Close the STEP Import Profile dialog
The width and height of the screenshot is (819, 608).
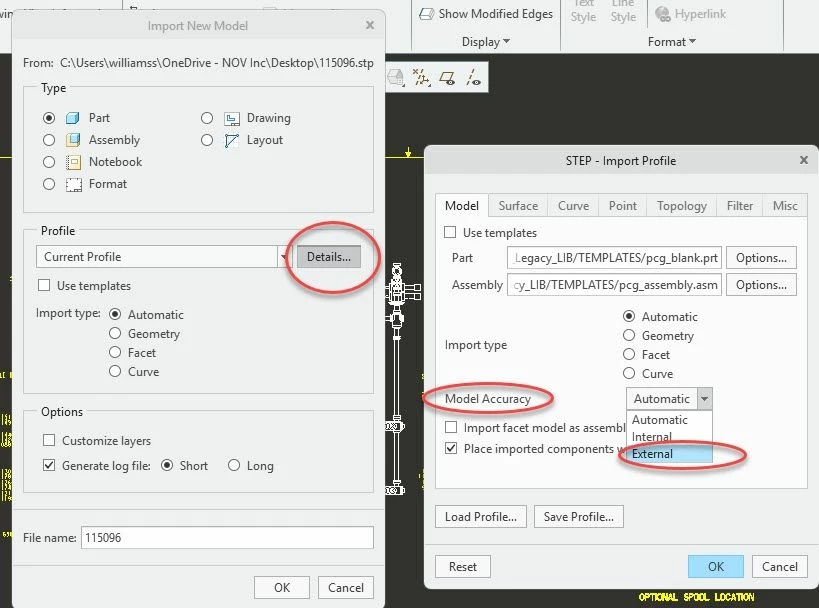(x=804, y=160)
